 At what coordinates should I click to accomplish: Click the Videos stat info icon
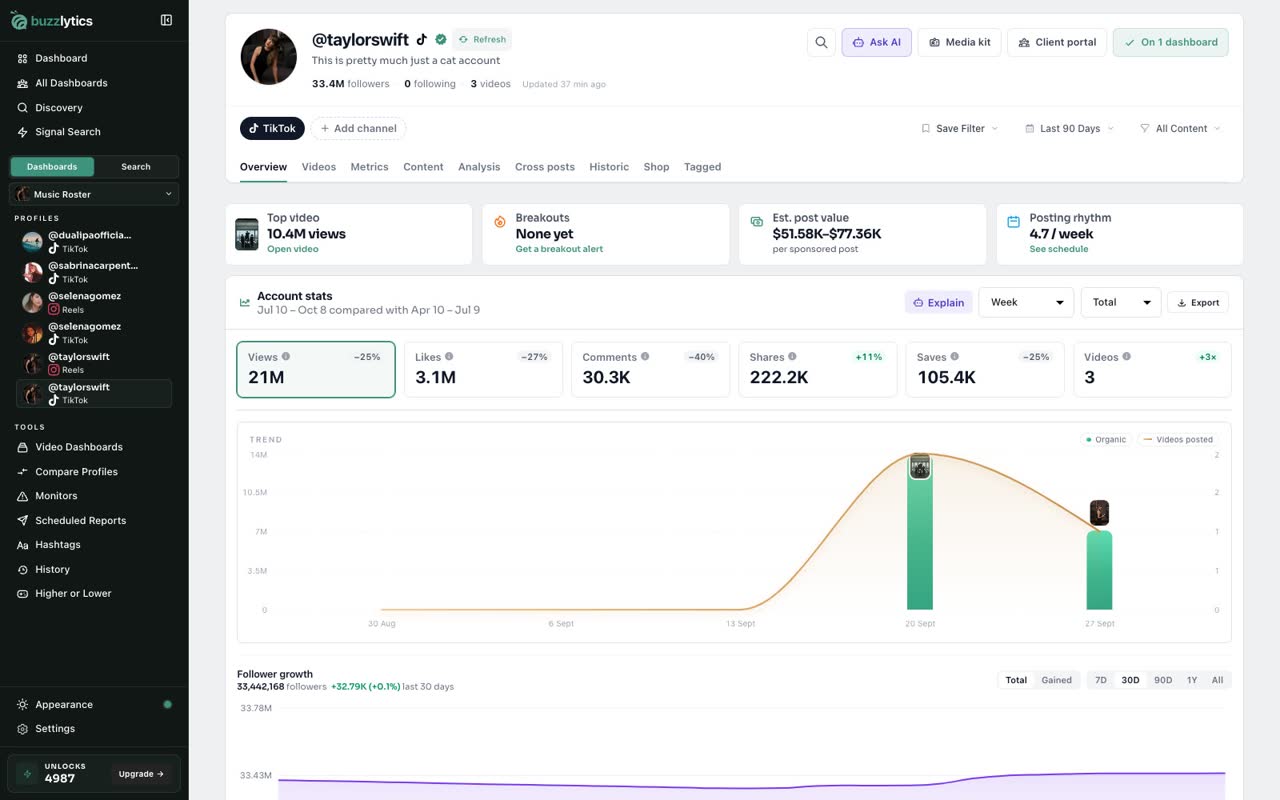[x=1127, y=356]
